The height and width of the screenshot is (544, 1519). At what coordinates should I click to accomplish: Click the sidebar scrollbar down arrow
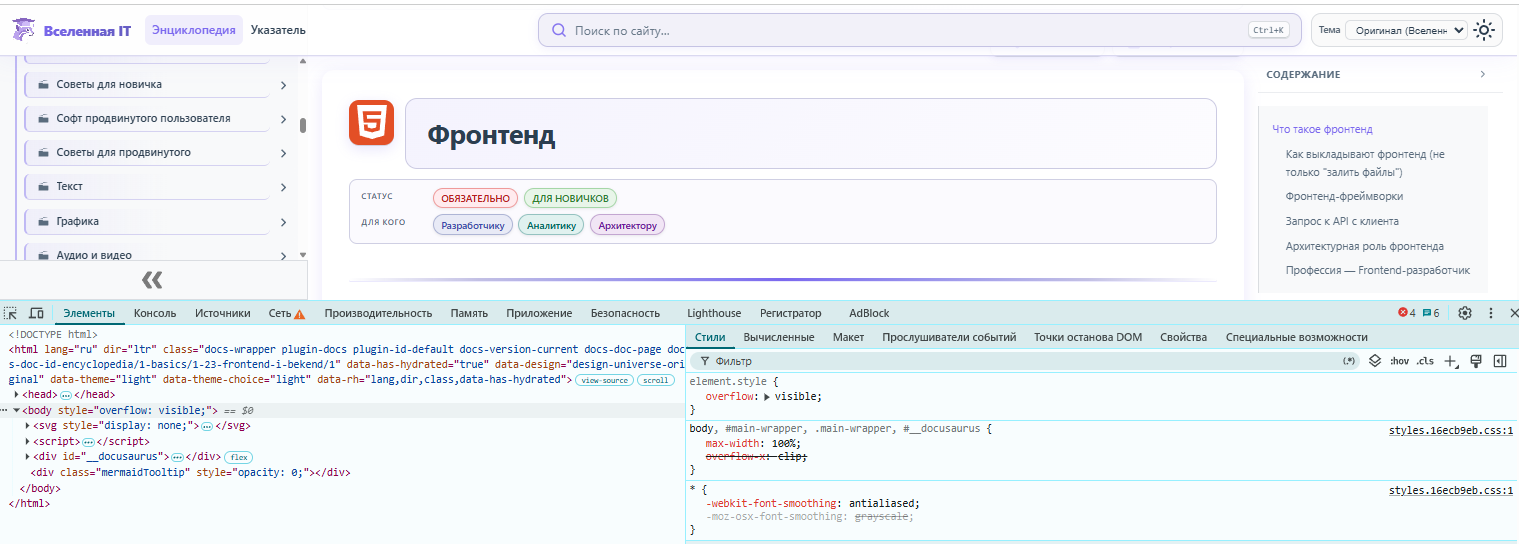pyautogui.click(x=303, y=255)
